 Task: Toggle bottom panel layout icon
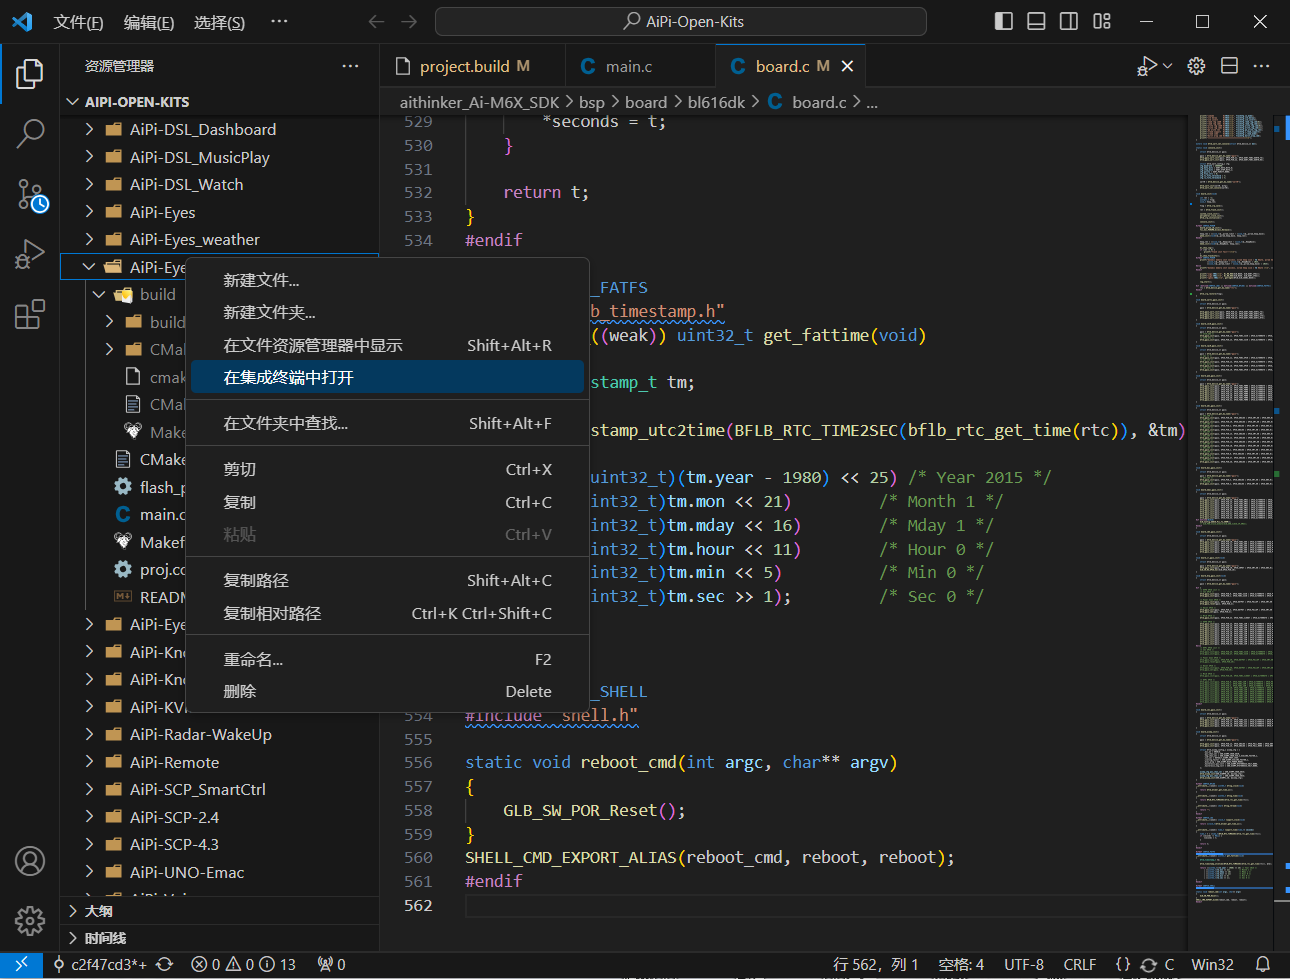1036,21
